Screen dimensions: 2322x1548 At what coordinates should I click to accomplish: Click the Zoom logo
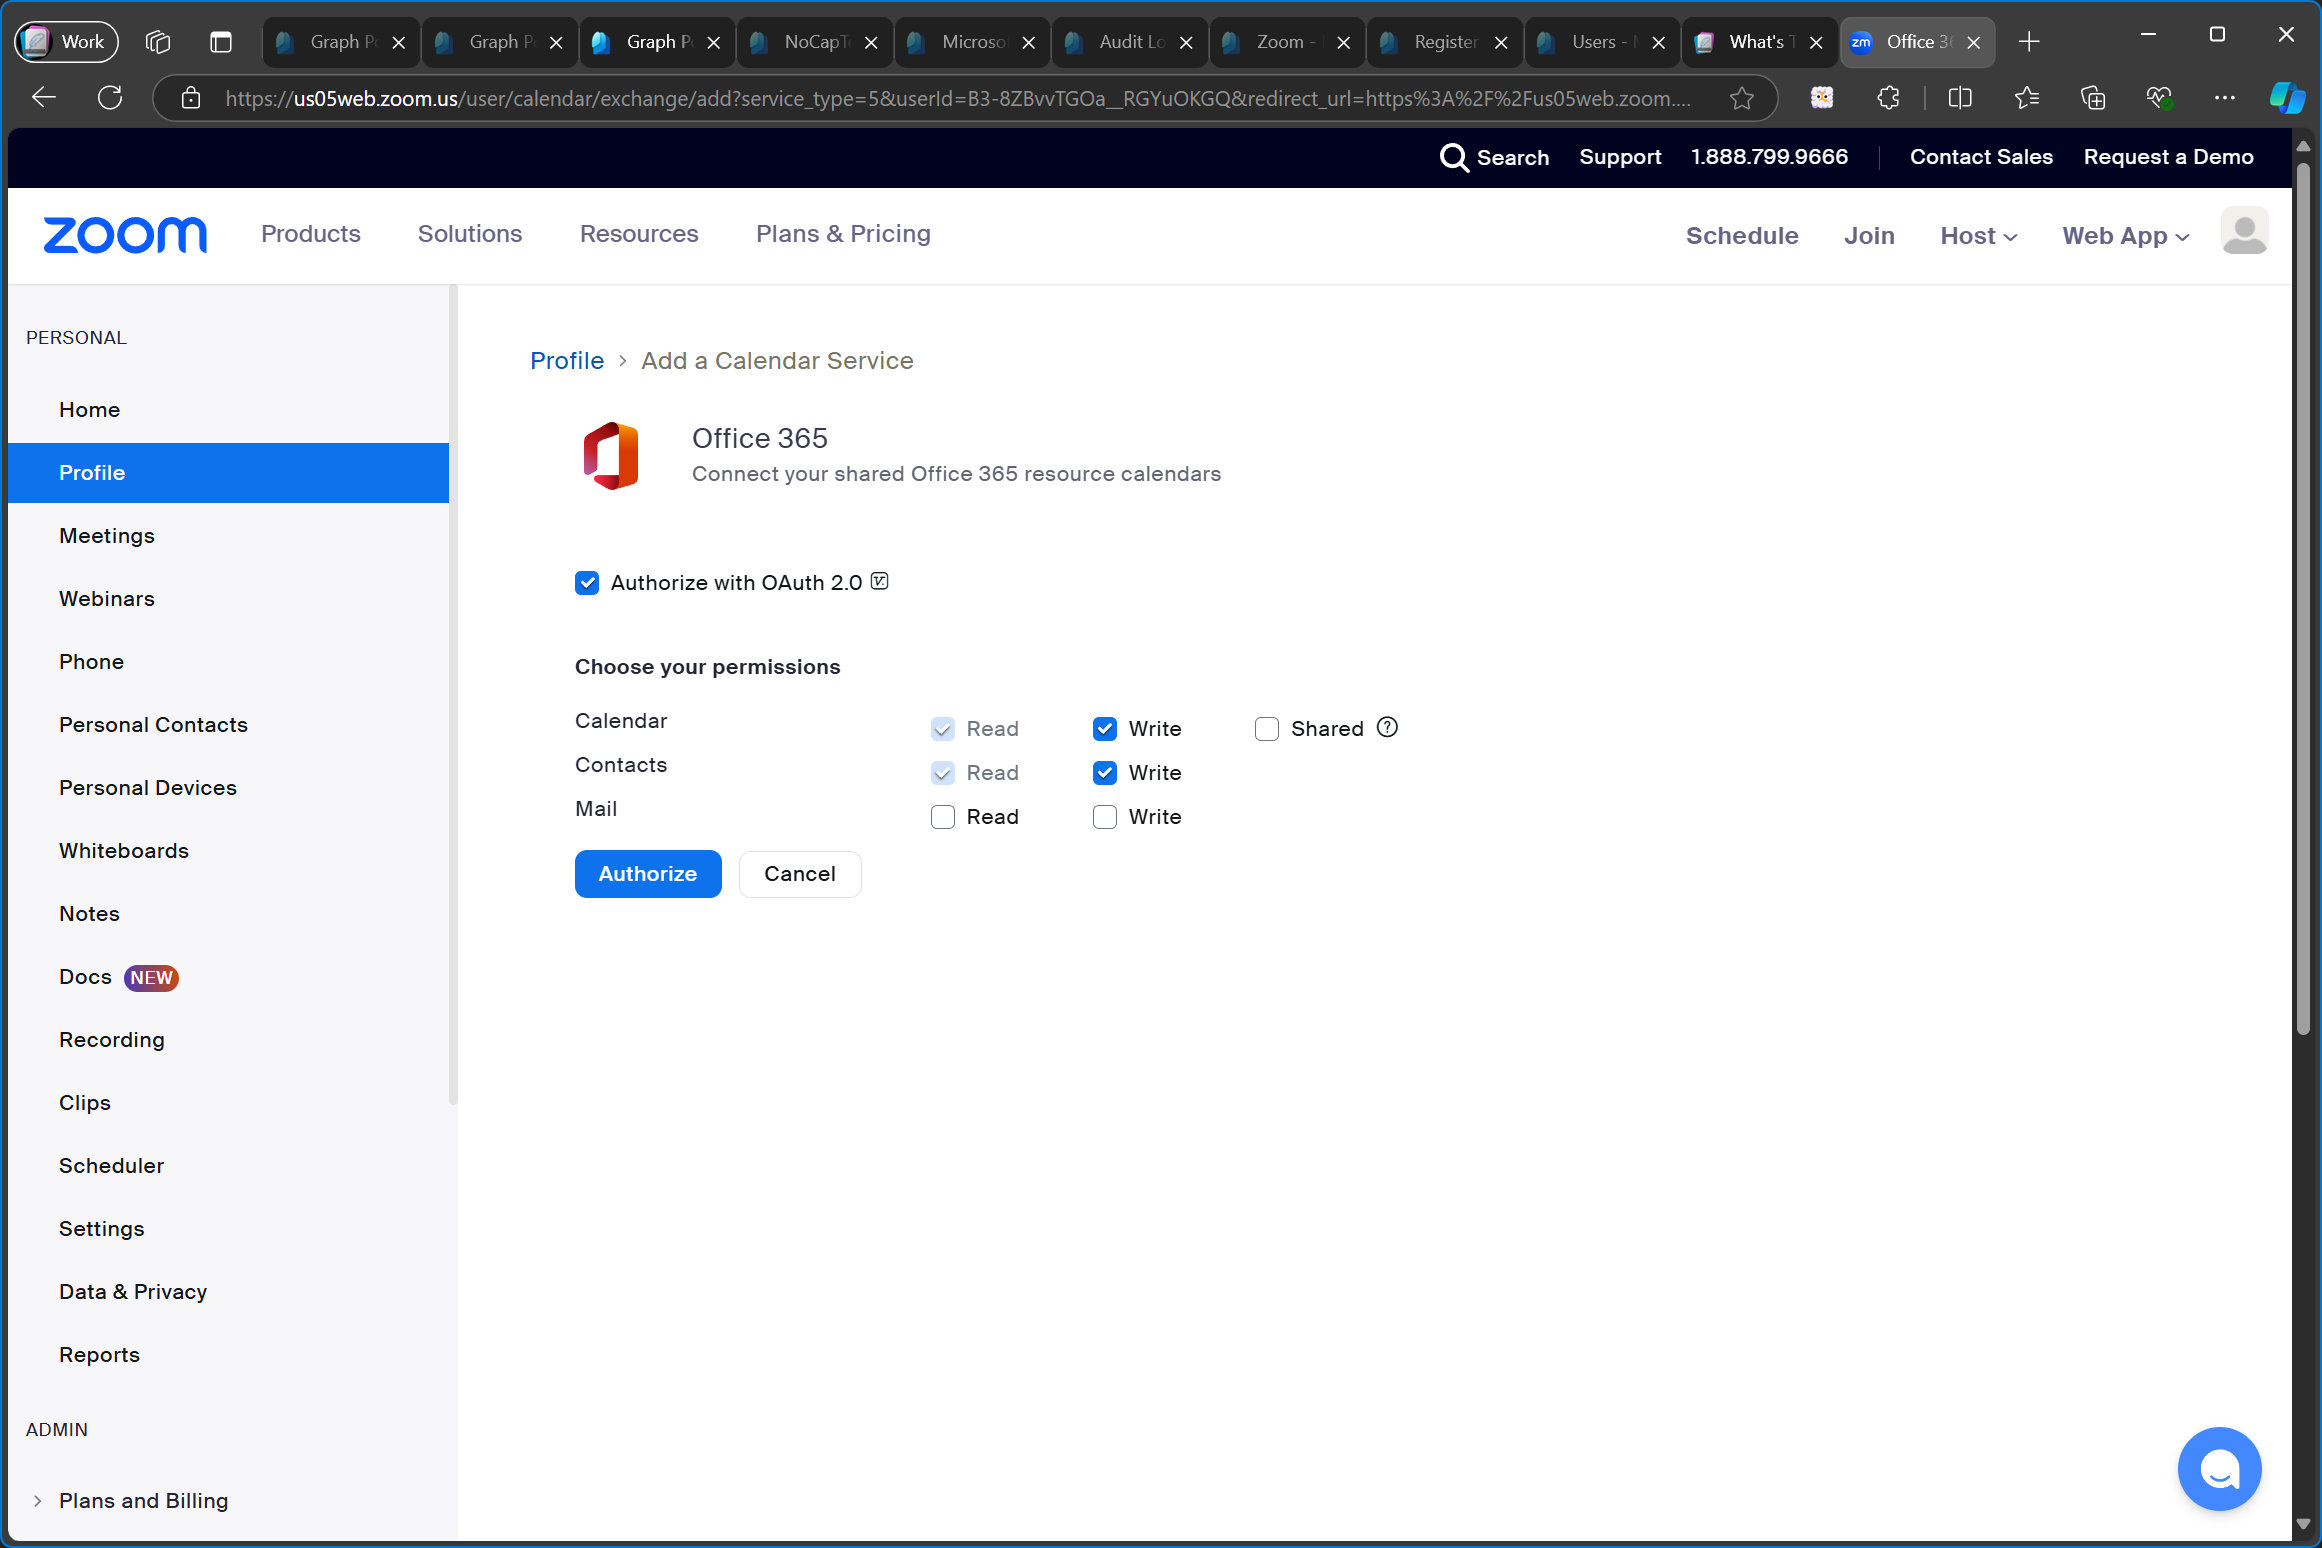pos(125,235)
